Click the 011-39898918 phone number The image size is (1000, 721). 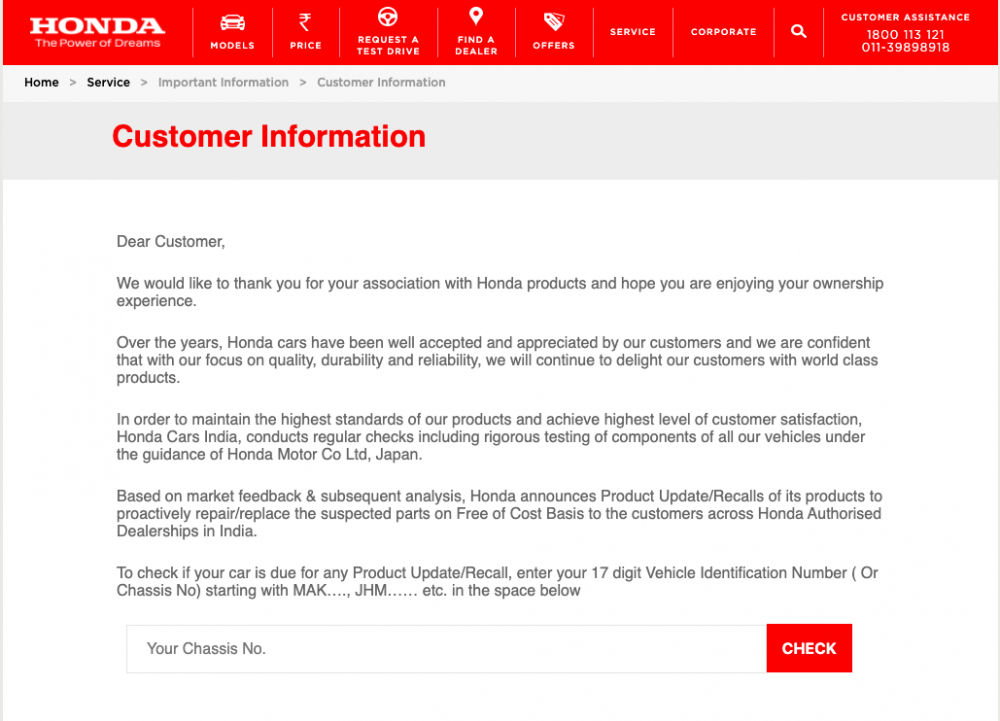pyautogui.click(x=905, y=48)
